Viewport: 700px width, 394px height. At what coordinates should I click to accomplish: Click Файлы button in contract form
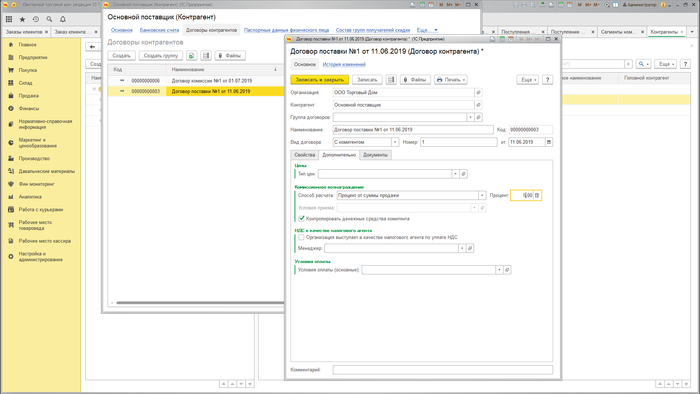pos(415,80)
